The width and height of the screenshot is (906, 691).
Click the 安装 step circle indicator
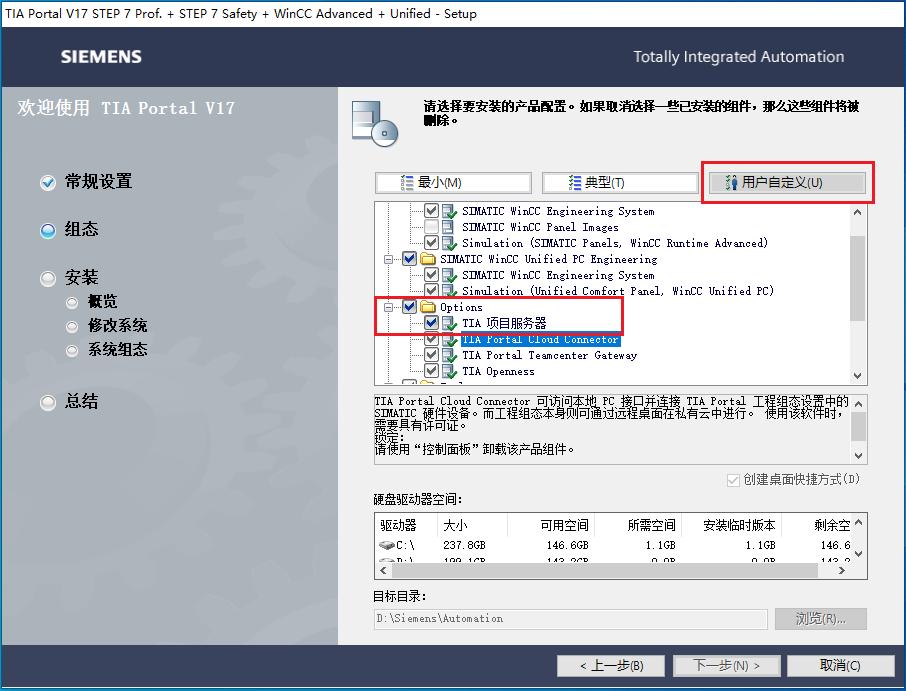48,278
